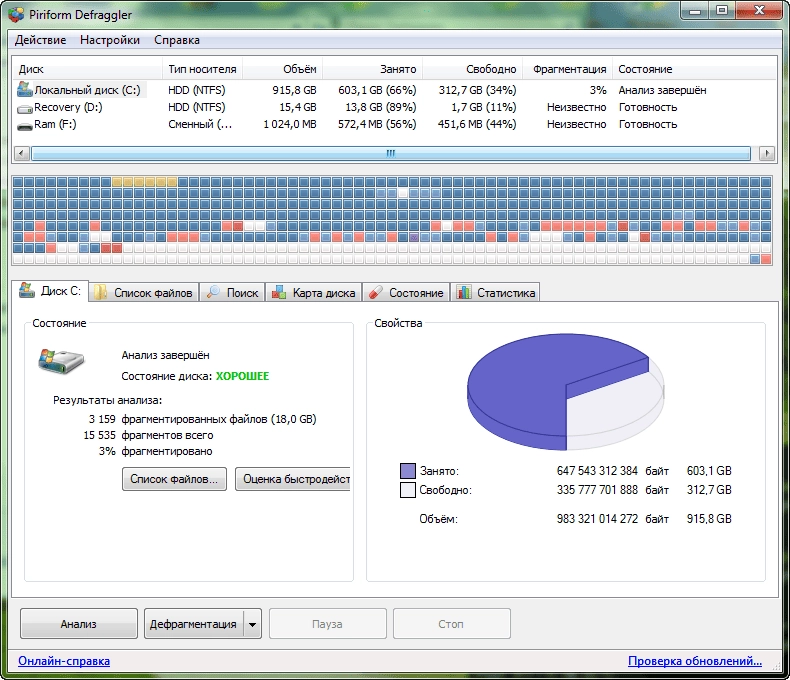
Task: Sort by the Объём column header
Action: pyautogui.click(x=283, y=69)
